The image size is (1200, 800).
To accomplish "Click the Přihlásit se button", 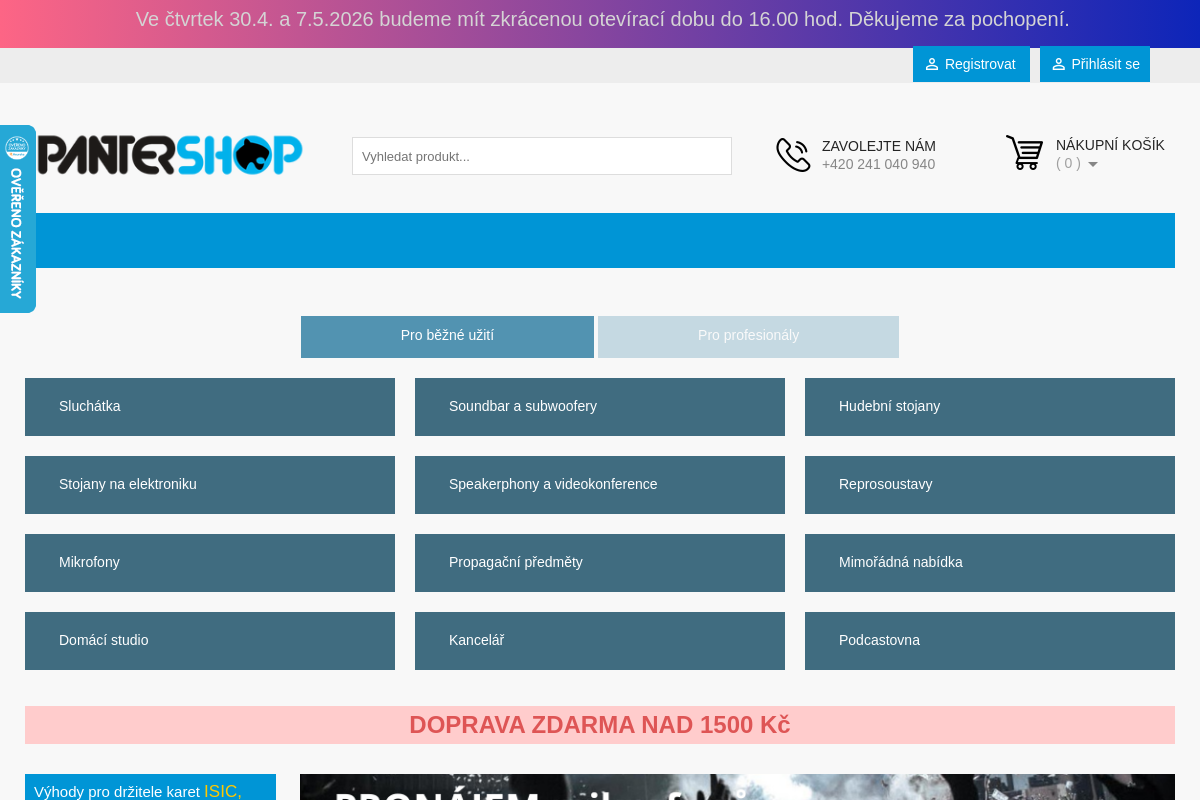I will 1094,64.
